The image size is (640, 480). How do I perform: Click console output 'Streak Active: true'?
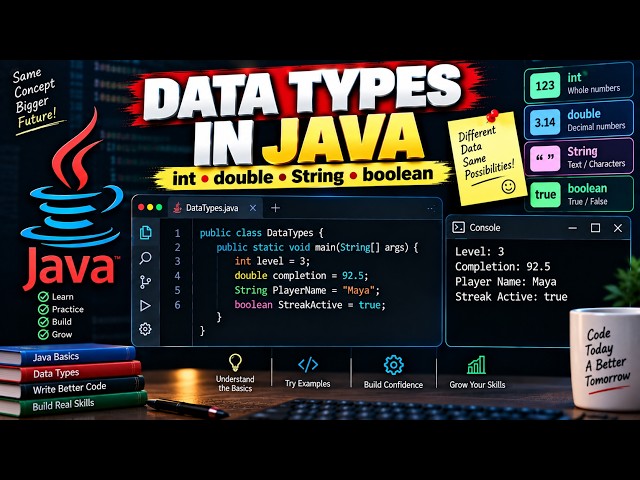point(511,297)
